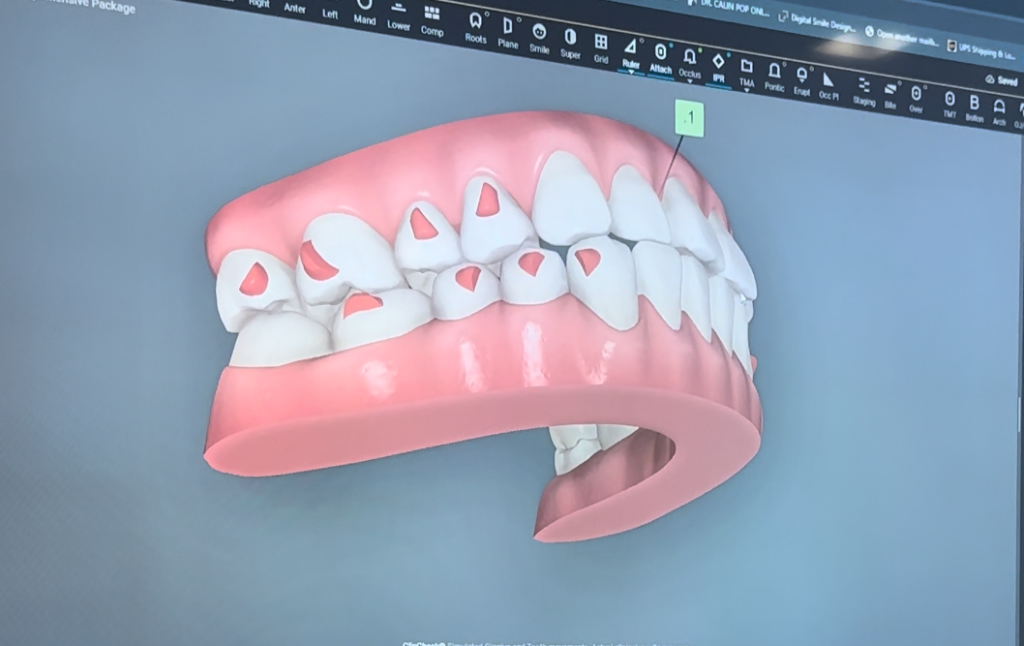Expand the TMA dropdown arrow

click(x=746, y=90)
